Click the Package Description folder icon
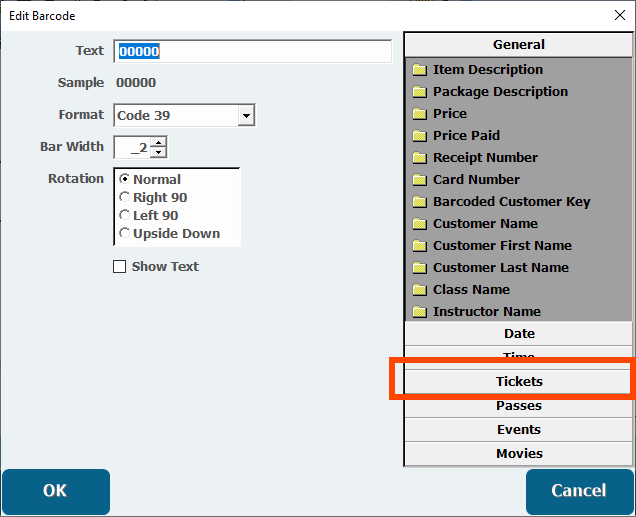Viewport: 636px width, 517px height. coord(419,92)
